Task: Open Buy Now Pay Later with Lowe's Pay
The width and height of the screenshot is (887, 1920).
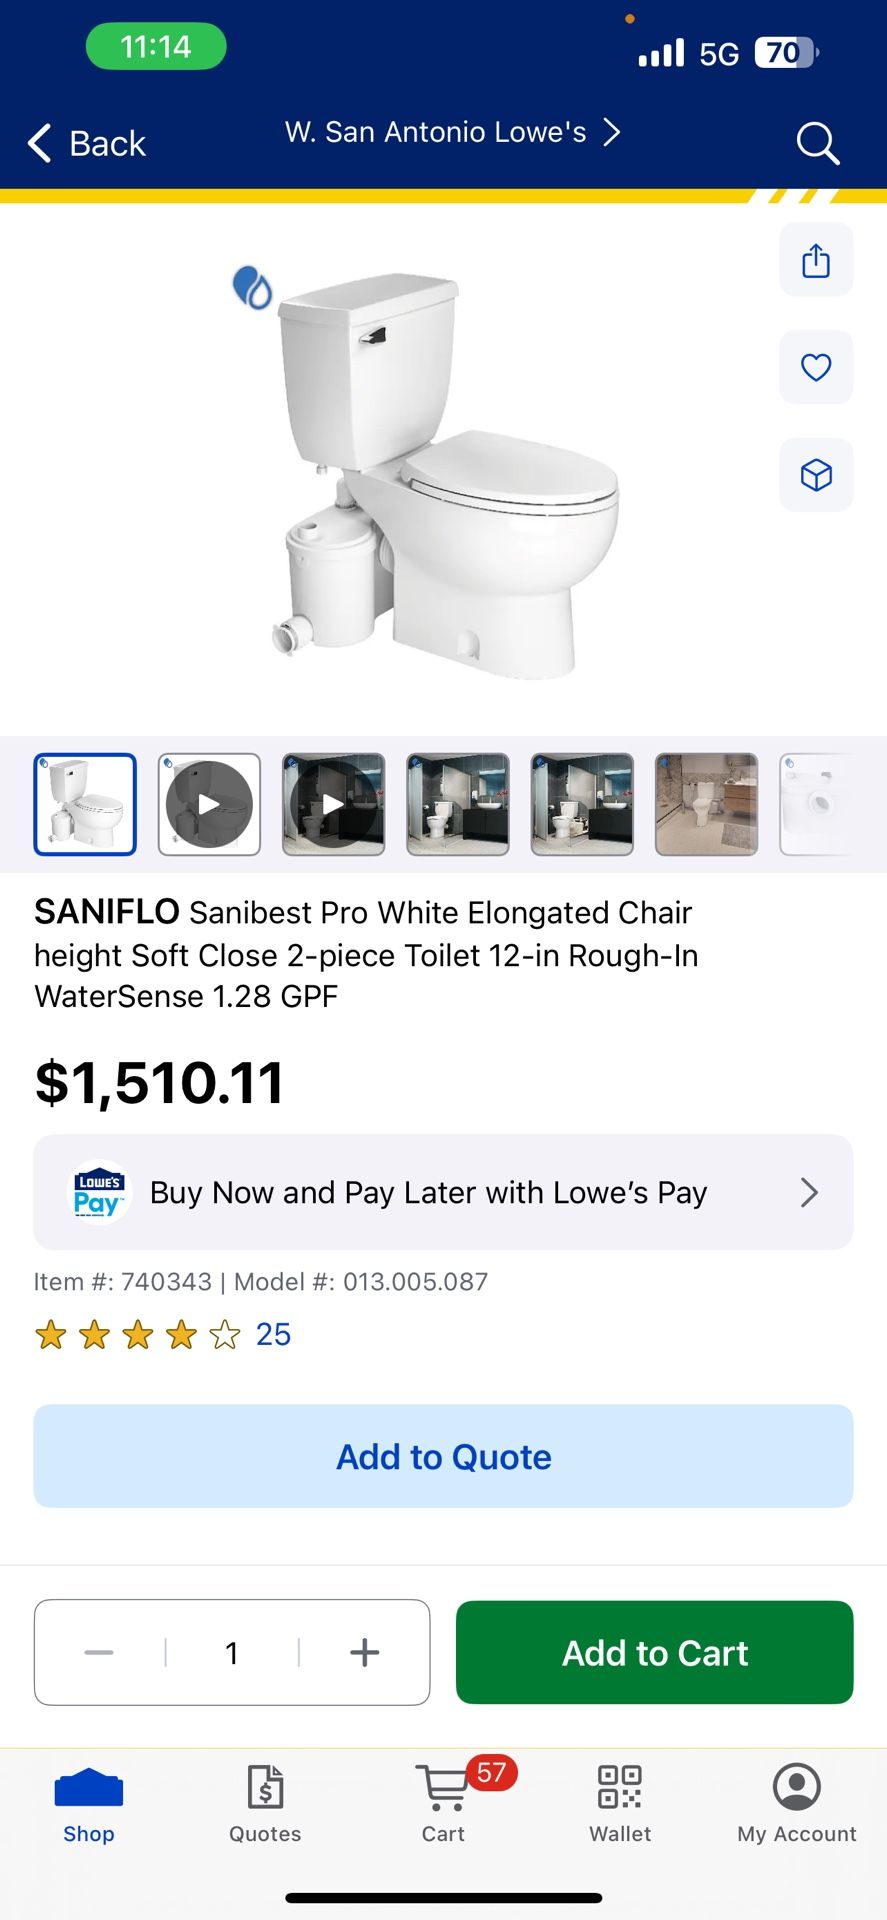Action: click(443, 1192)
